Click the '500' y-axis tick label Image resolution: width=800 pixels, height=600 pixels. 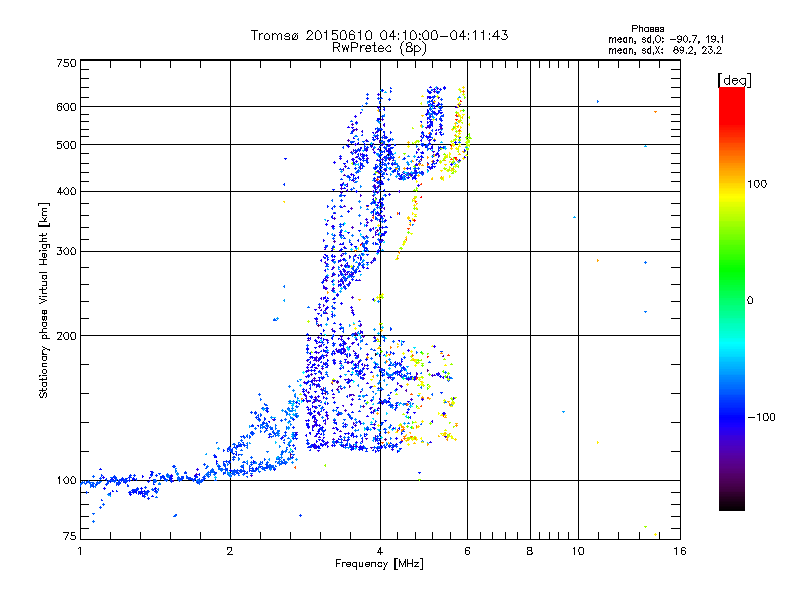[66, 145]
